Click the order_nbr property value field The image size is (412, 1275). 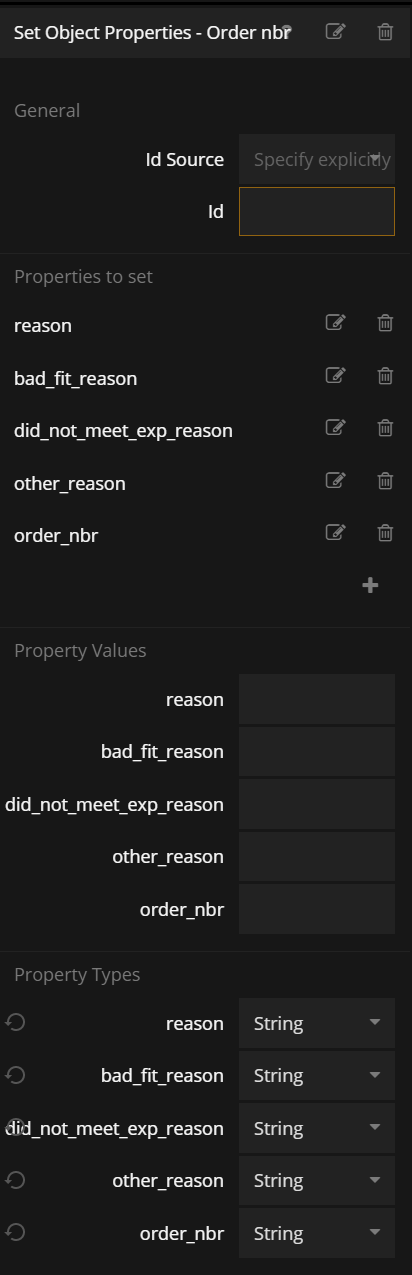[317, 909]
